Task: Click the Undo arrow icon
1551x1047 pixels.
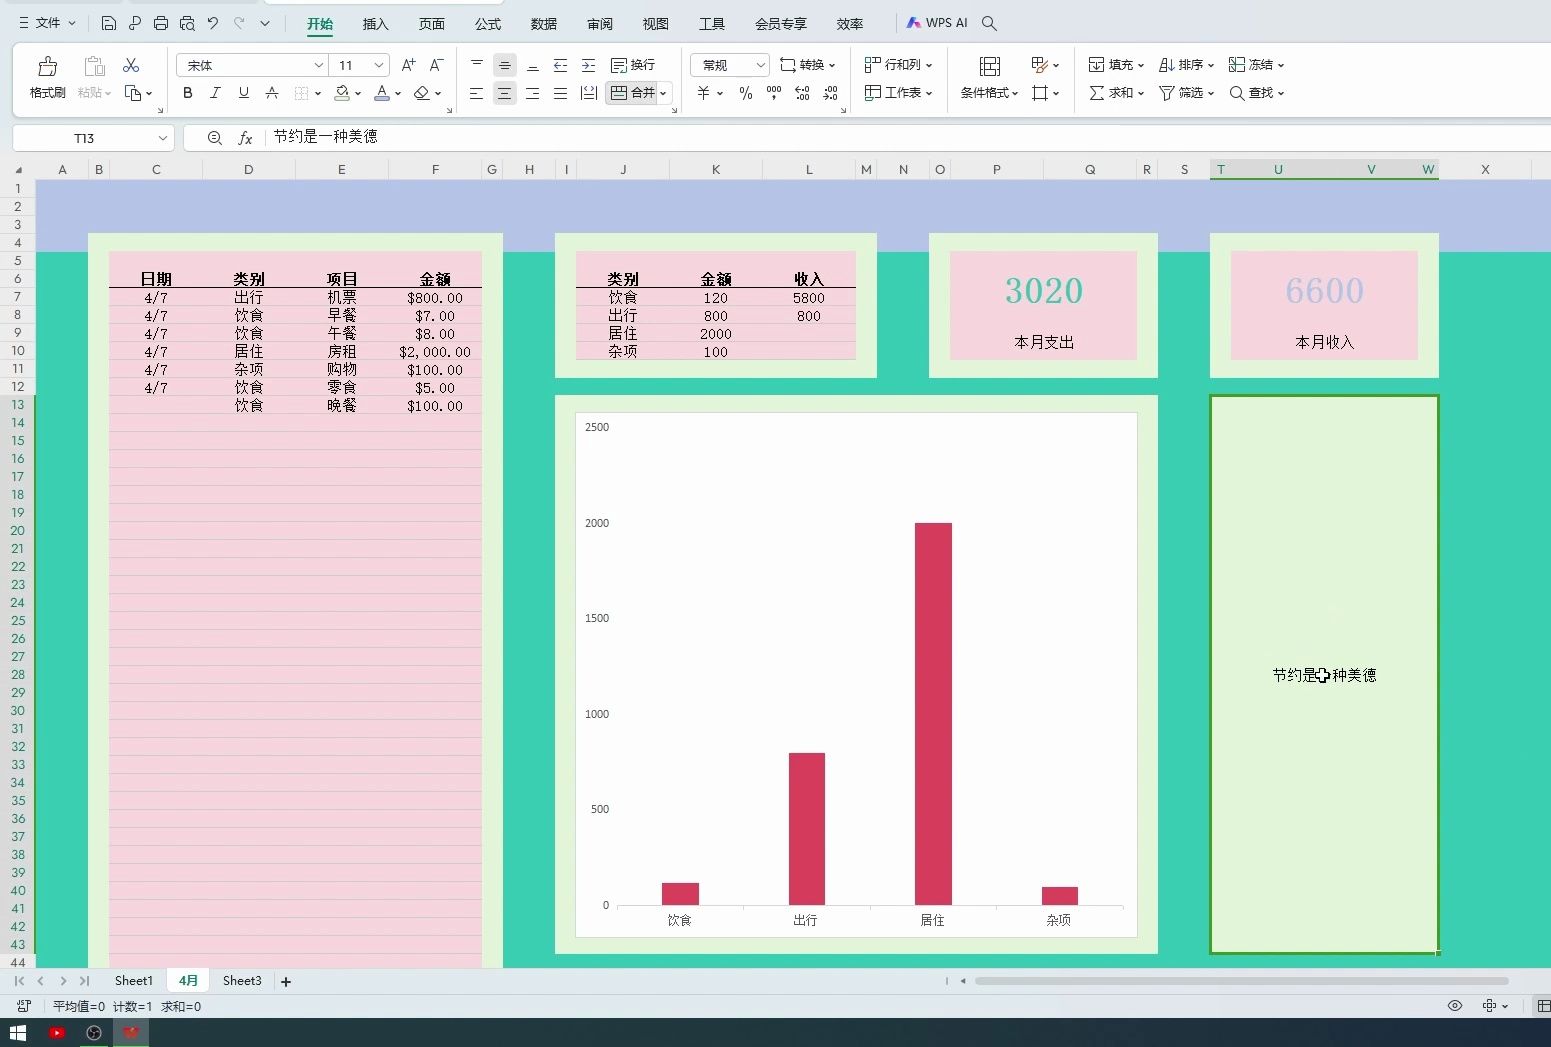Action: [213, 23]
